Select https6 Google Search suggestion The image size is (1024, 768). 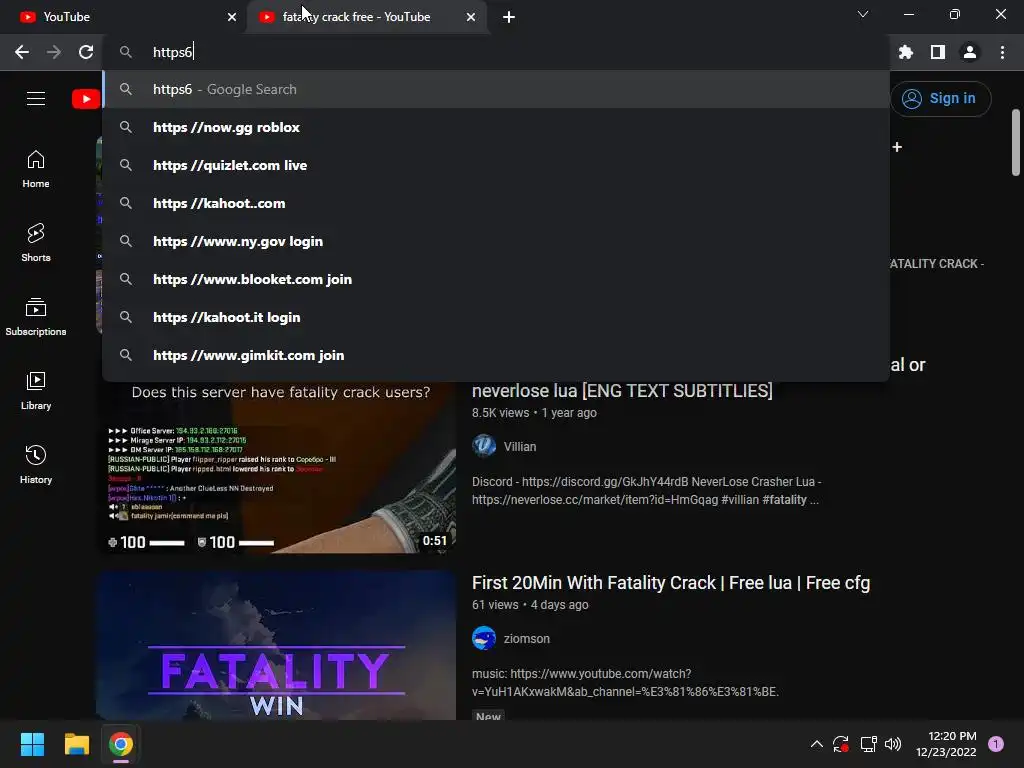(x=496, y=89)
